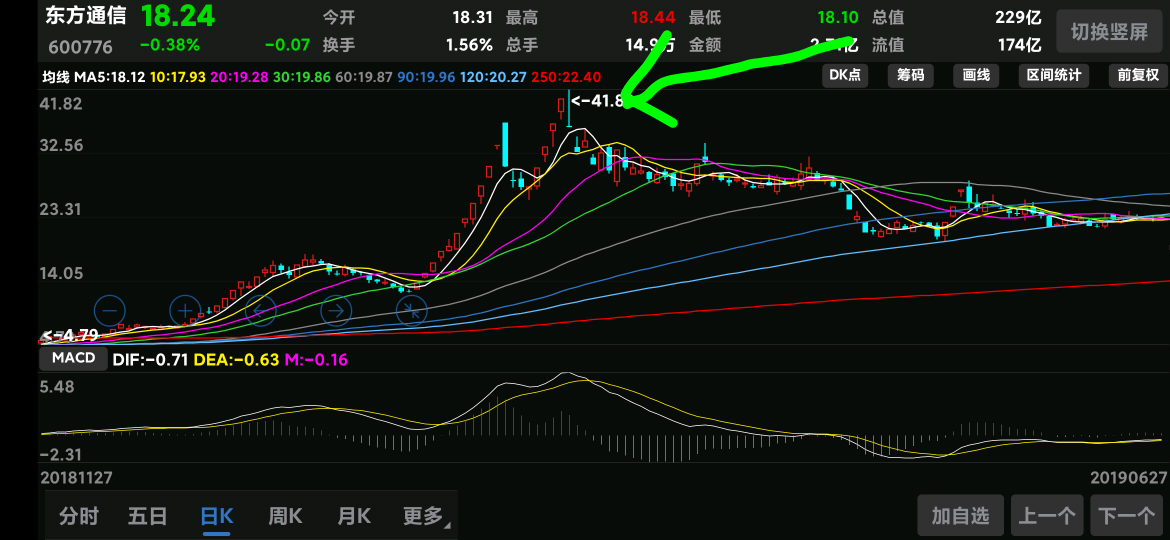
Task: Tap the zoom out minus circle icon
Action: pos(110,310)
